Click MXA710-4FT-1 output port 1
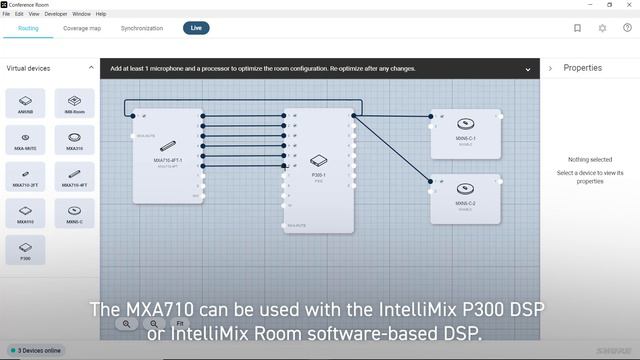640x360 pixels. (x=203, y=116)
